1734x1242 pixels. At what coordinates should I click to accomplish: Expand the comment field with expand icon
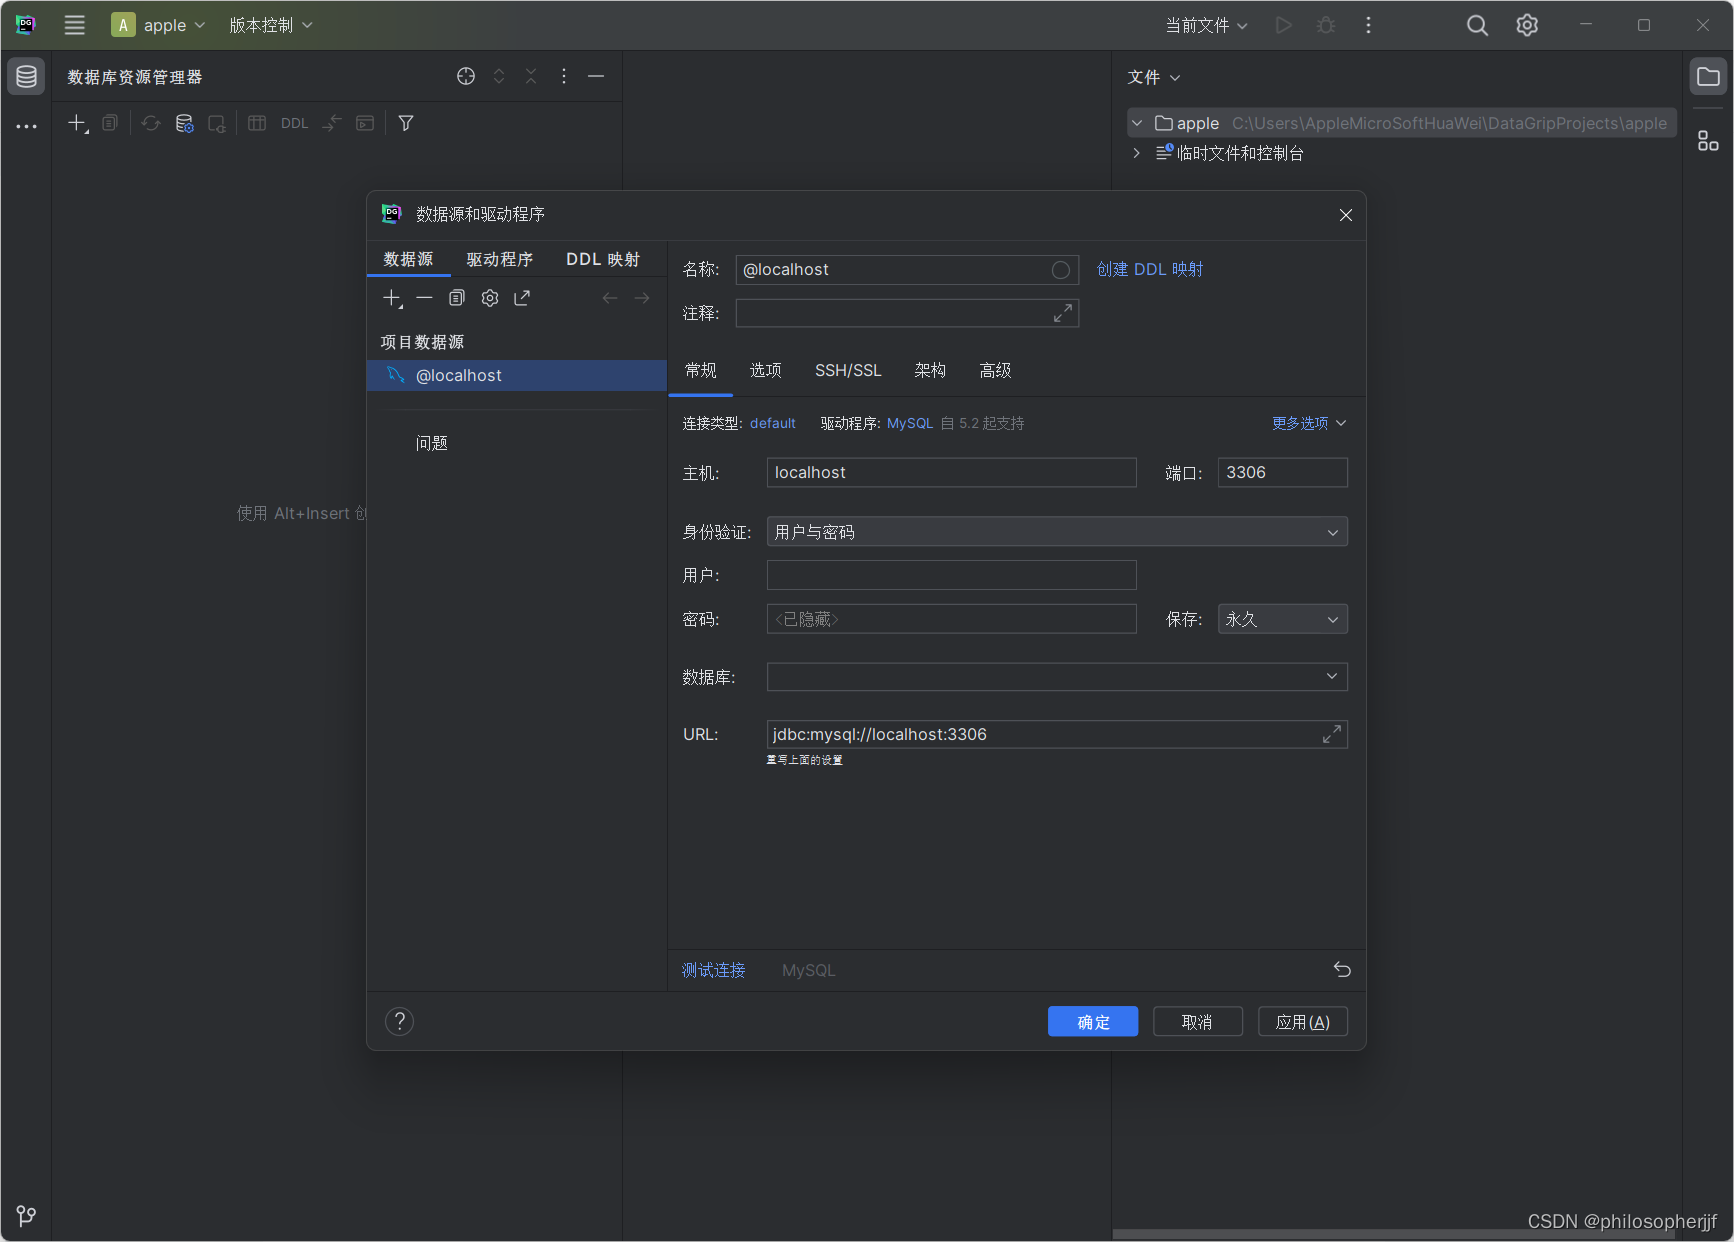click(1063, 313)
